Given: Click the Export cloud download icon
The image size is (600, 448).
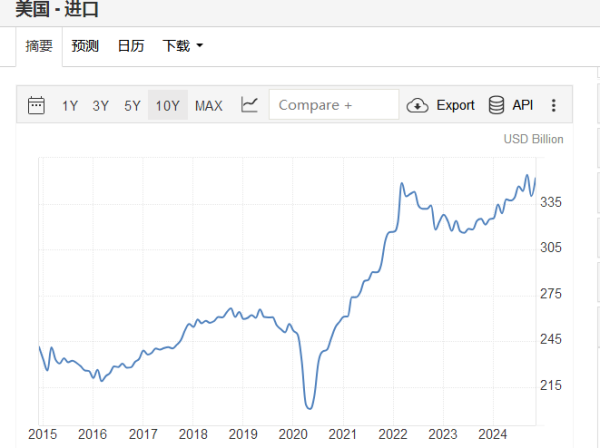Looking at the screenshot, I should click(x=417, y=105).
